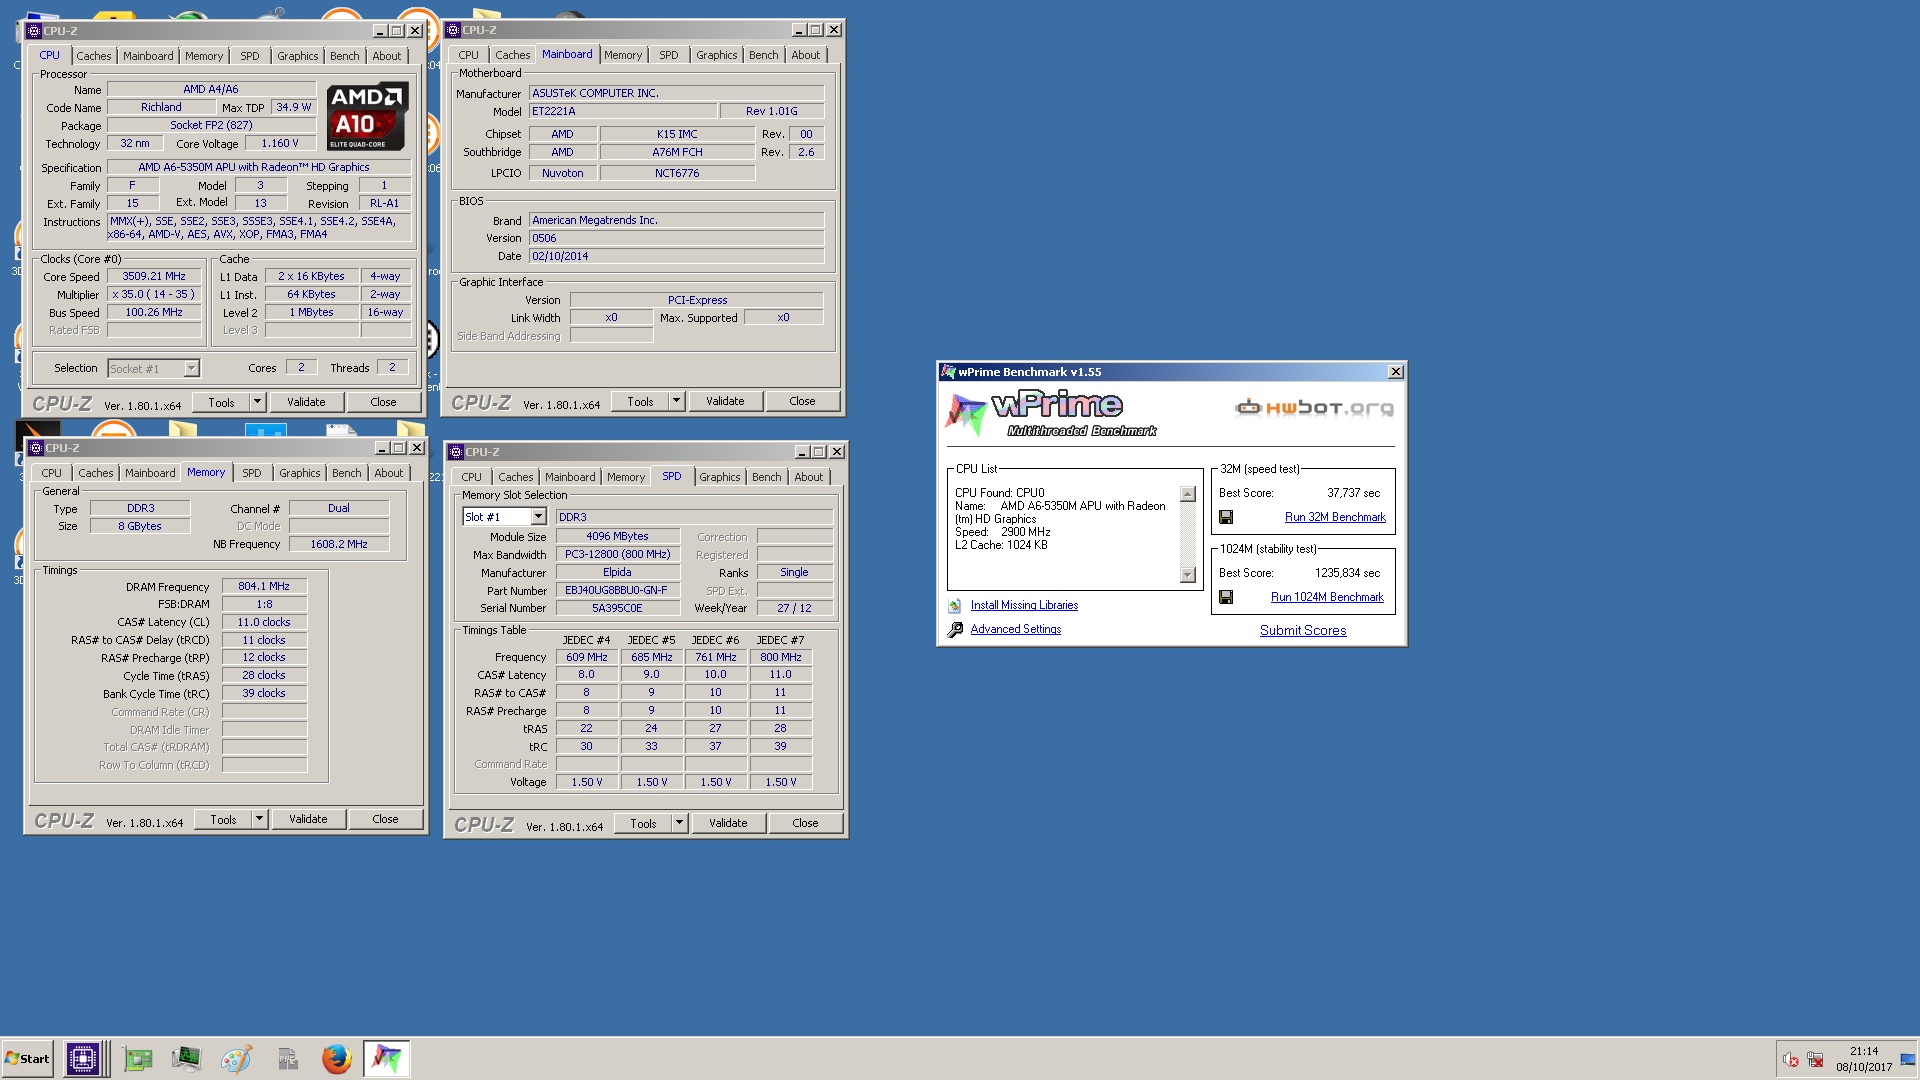Expand the Tools arrow in the Processor CPU-Z window
Image resolution: width=1920 pixels, height=1080 pixels.
(257, 402)
